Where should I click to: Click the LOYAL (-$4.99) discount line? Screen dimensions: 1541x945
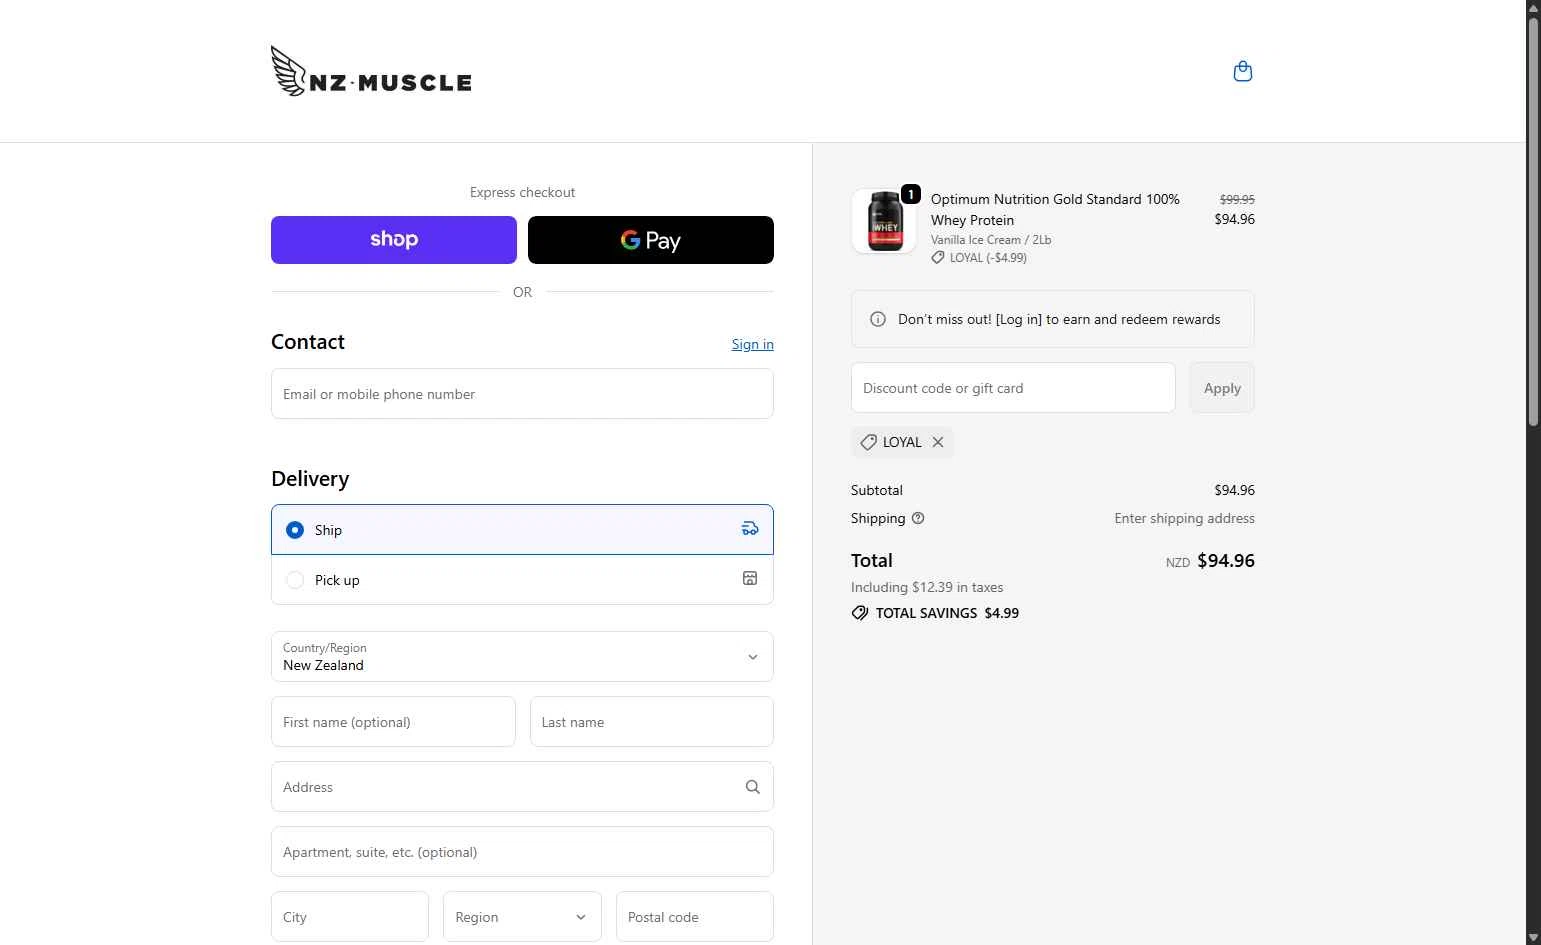point(979,257)
